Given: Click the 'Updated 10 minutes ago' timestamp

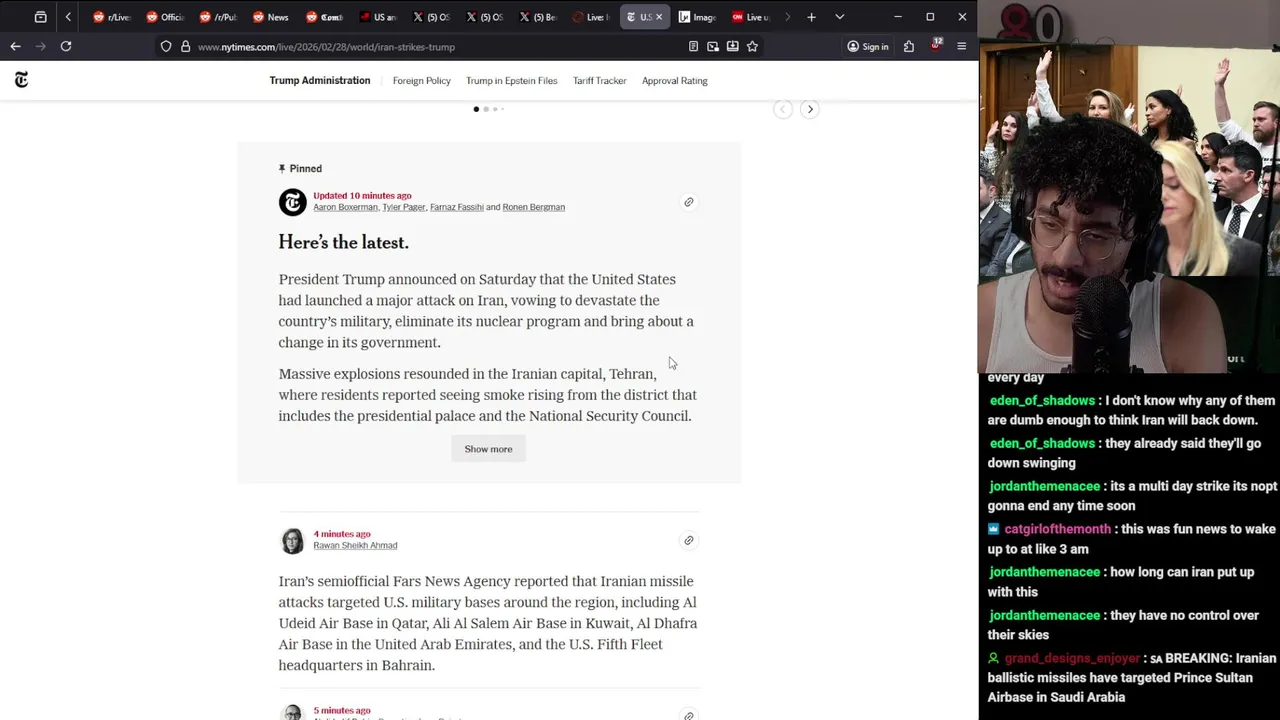Looking at the screenshot, I should (x=362, y=196).
